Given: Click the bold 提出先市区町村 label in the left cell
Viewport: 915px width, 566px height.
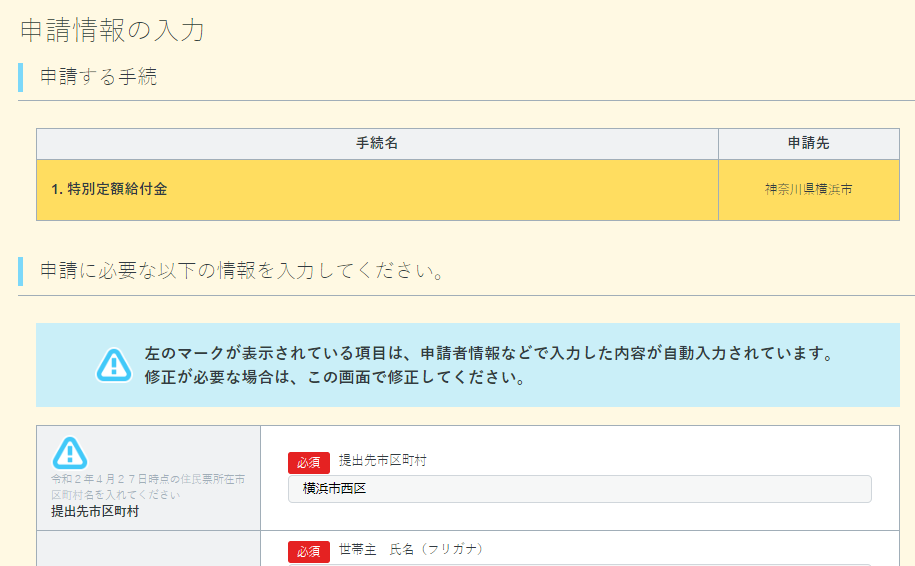Looking at the screenshot, I should click(95, 512).
